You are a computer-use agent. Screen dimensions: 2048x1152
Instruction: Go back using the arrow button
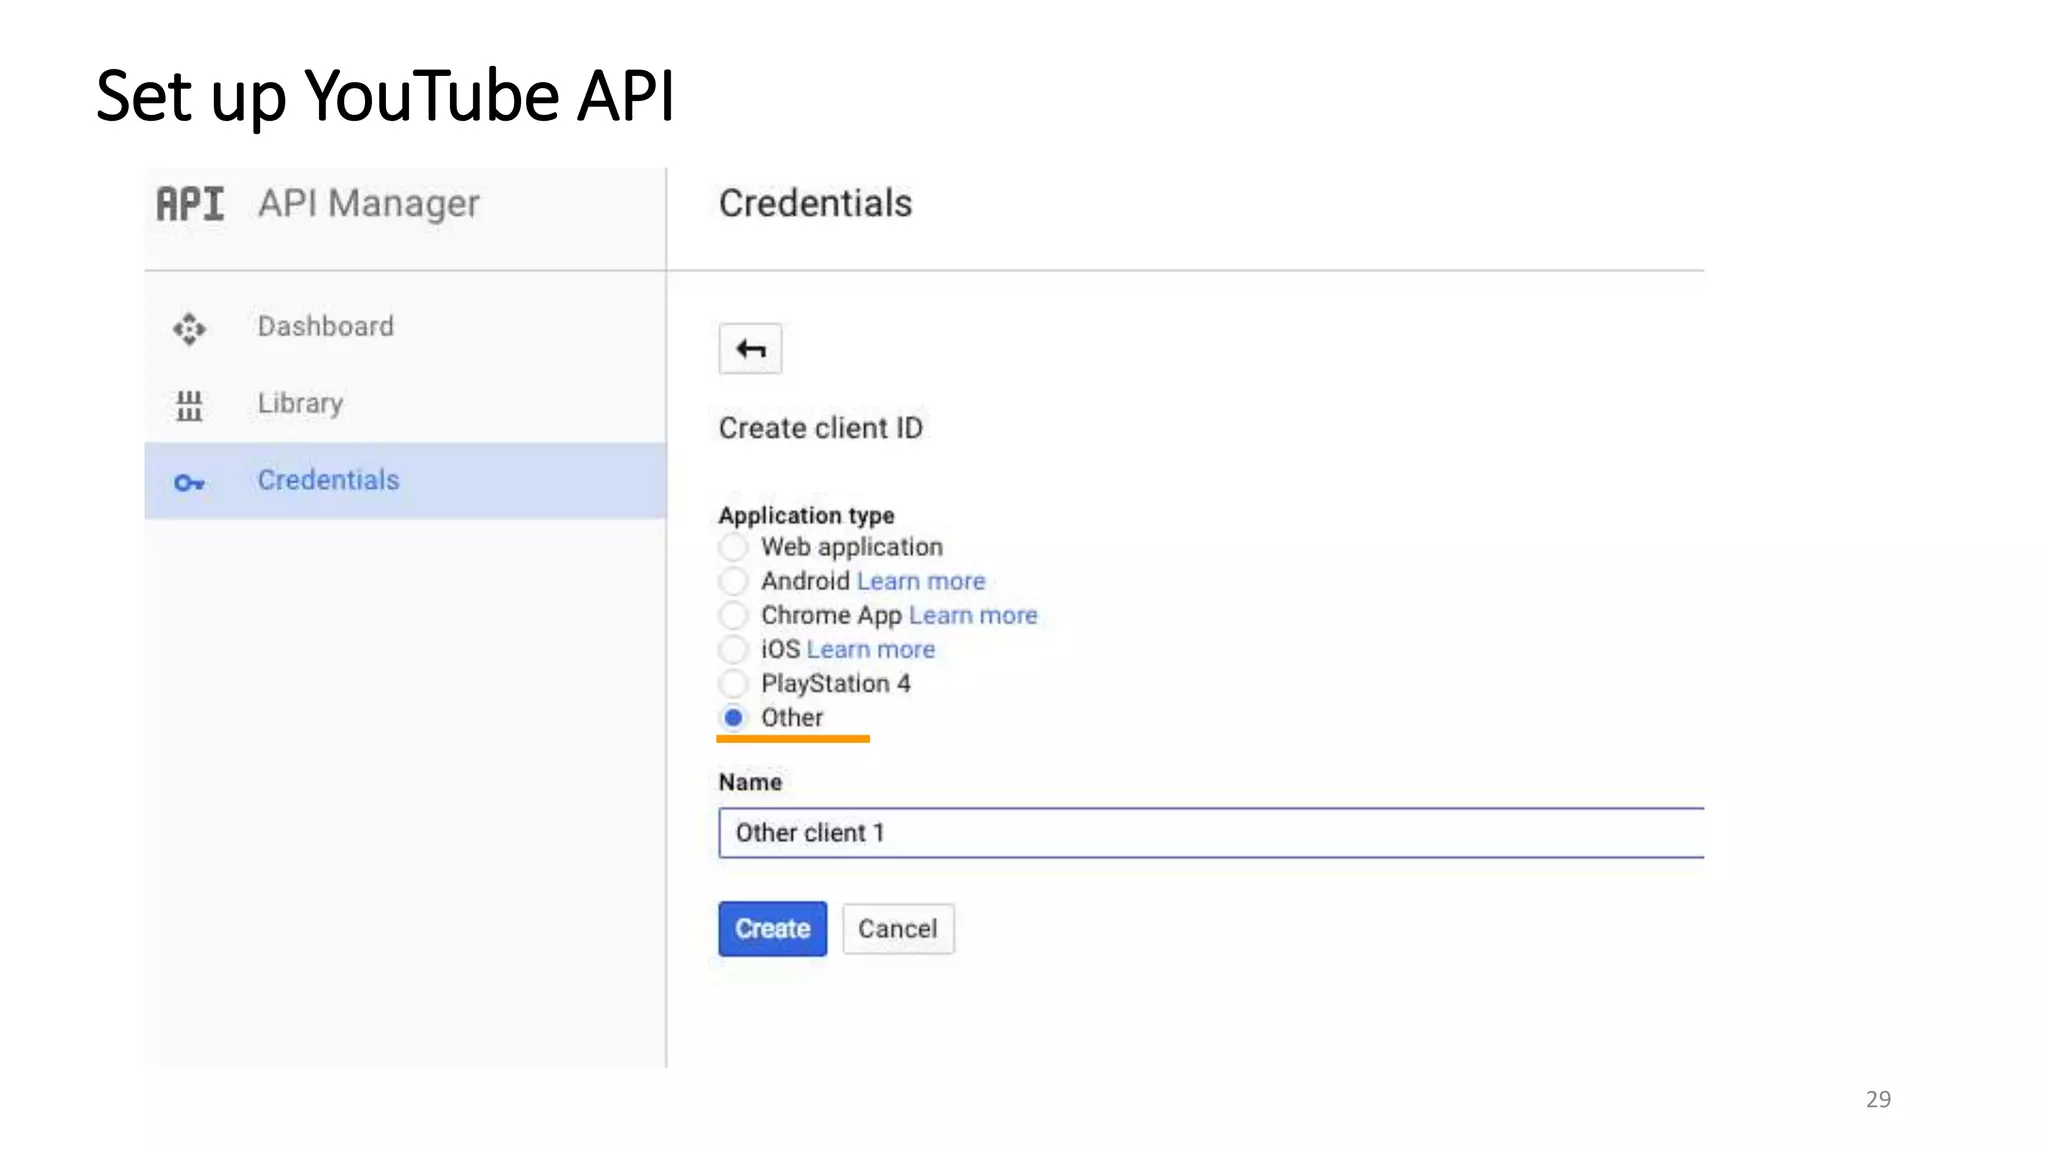tap(750, 348)
